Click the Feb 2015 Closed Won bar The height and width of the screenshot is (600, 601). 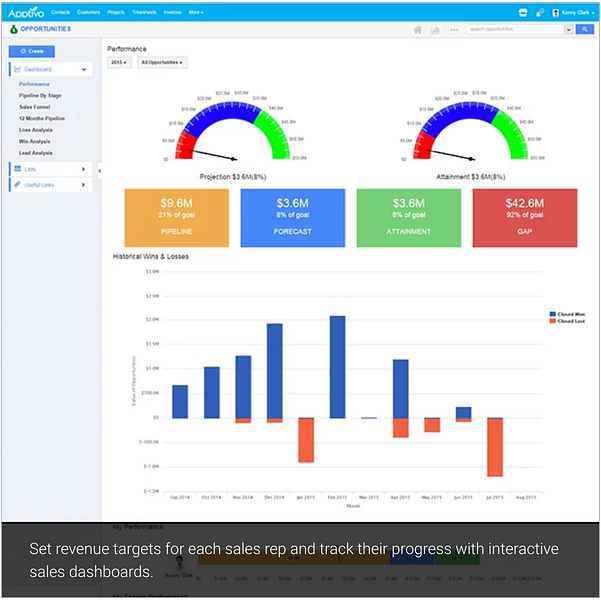[x=337, y=367]
